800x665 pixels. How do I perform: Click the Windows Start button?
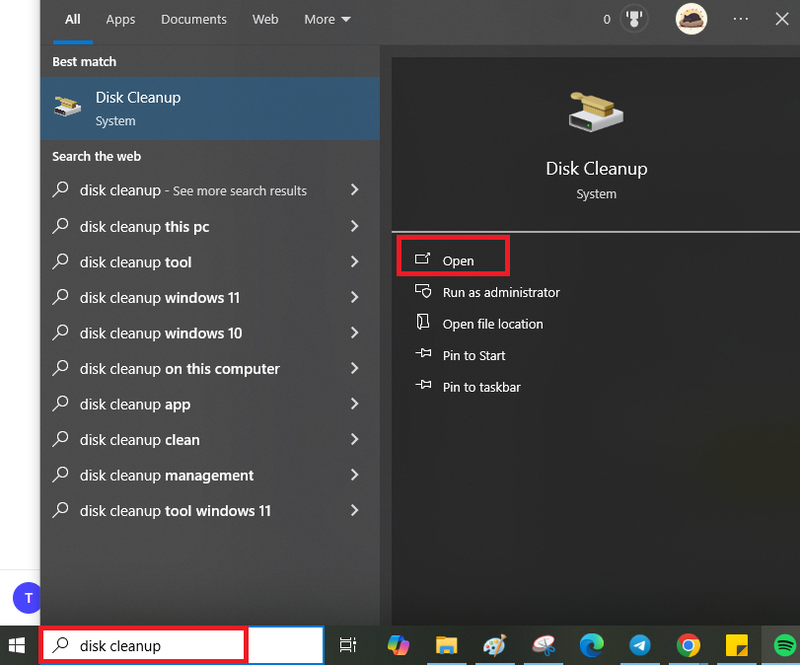pyautogui.click(x=17, y=646)
